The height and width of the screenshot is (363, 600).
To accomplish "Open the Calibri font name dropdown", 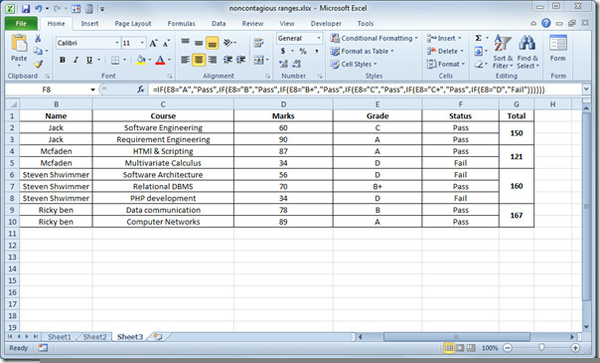I will point(117,43).
